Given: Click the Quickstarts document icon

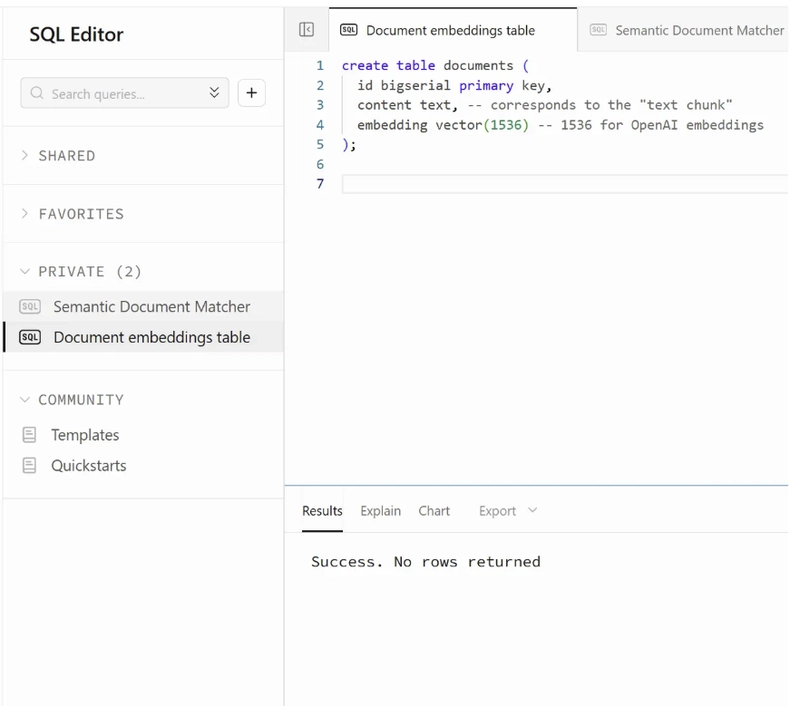Looking at the screenshot, I should point(30,466).
